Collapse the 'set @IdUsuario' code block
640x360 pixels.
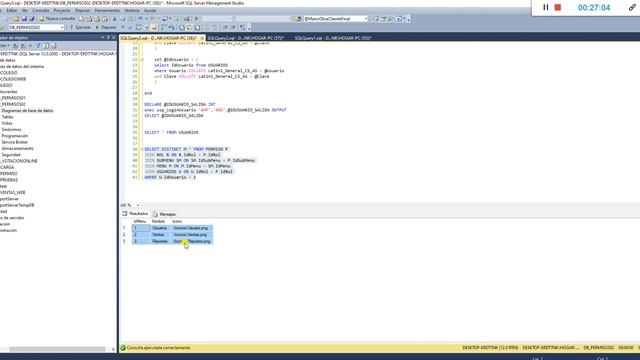tap(142, 60)
